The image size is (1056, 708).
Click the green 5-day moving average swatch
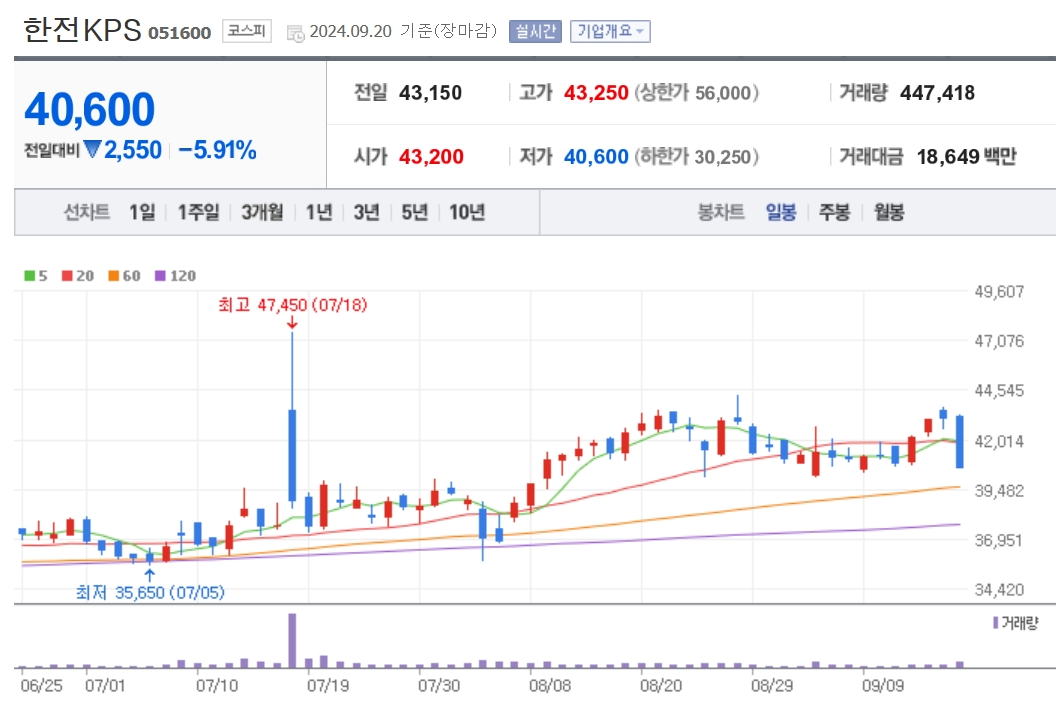pyautogui.click(x=30, y=276)
